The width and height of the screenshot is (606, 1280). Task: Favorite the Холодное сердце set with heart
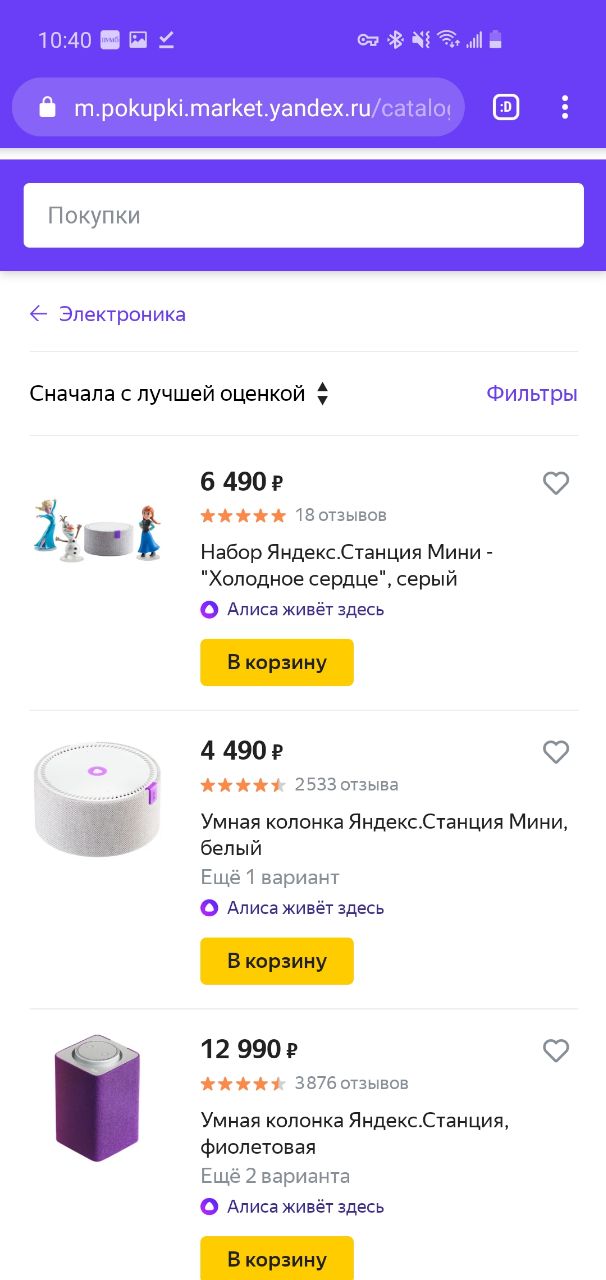[x=556, y=484]
